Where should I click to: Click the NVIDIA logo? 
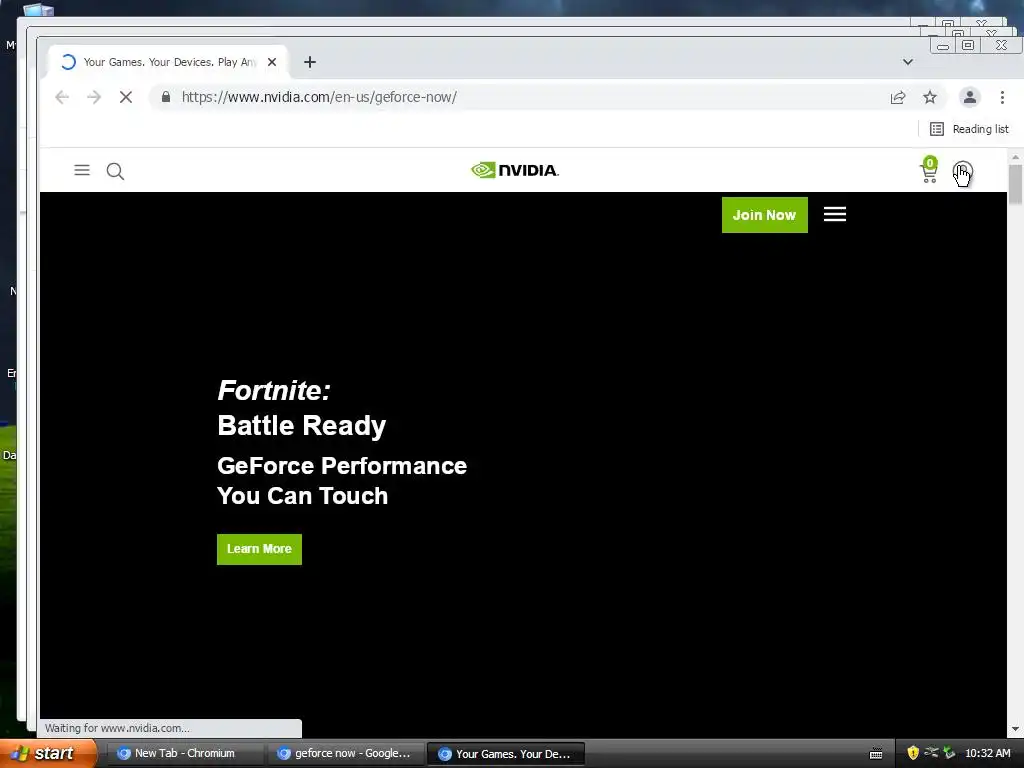point(515,170)
